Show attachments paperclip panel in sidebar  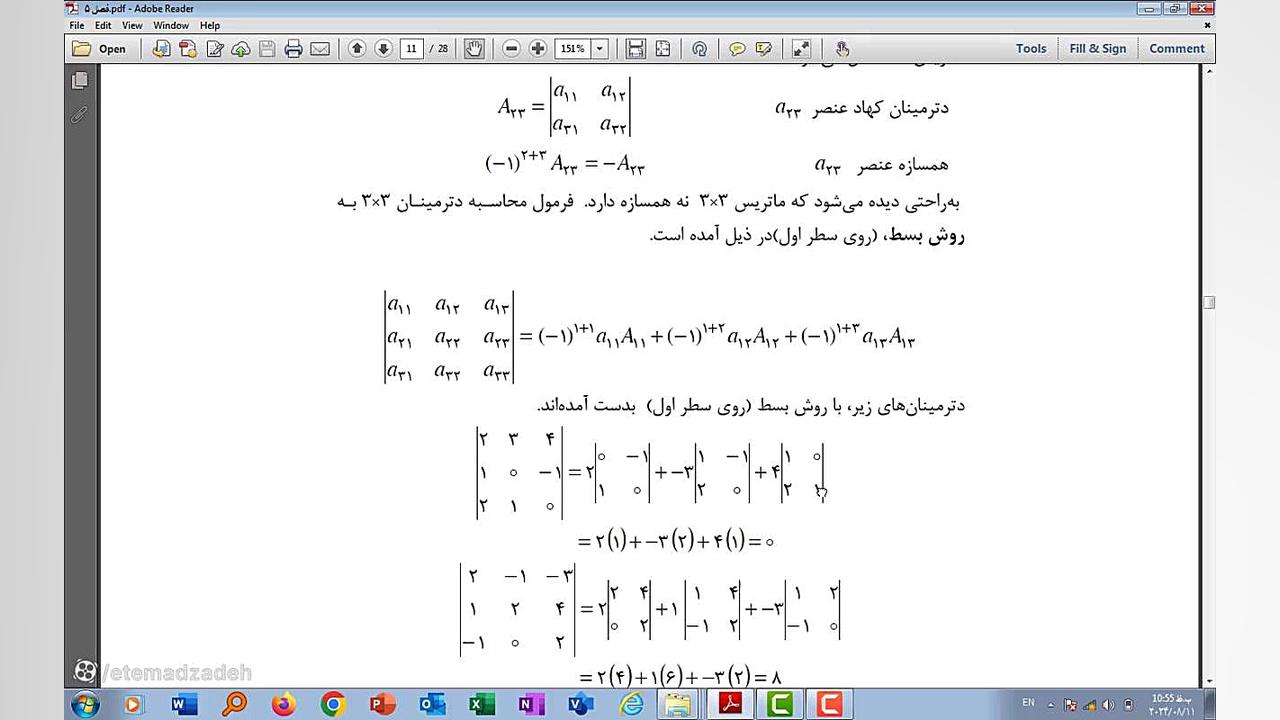point(80,115)
